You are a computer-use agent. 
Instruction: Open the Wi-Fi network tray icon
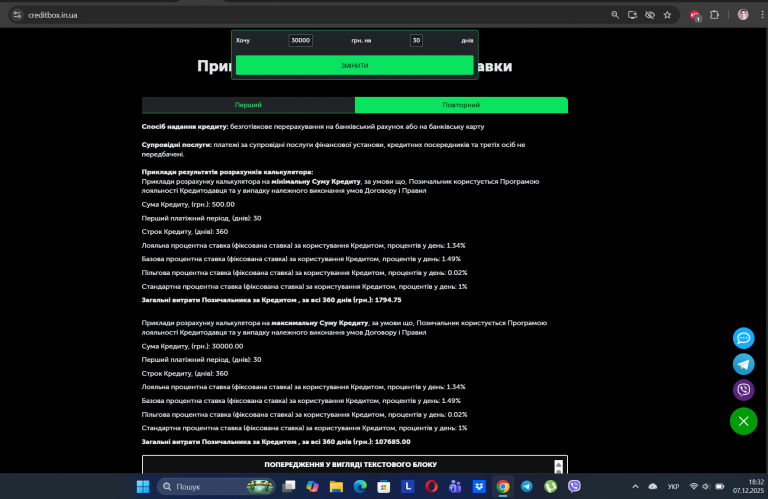point(694,486)
